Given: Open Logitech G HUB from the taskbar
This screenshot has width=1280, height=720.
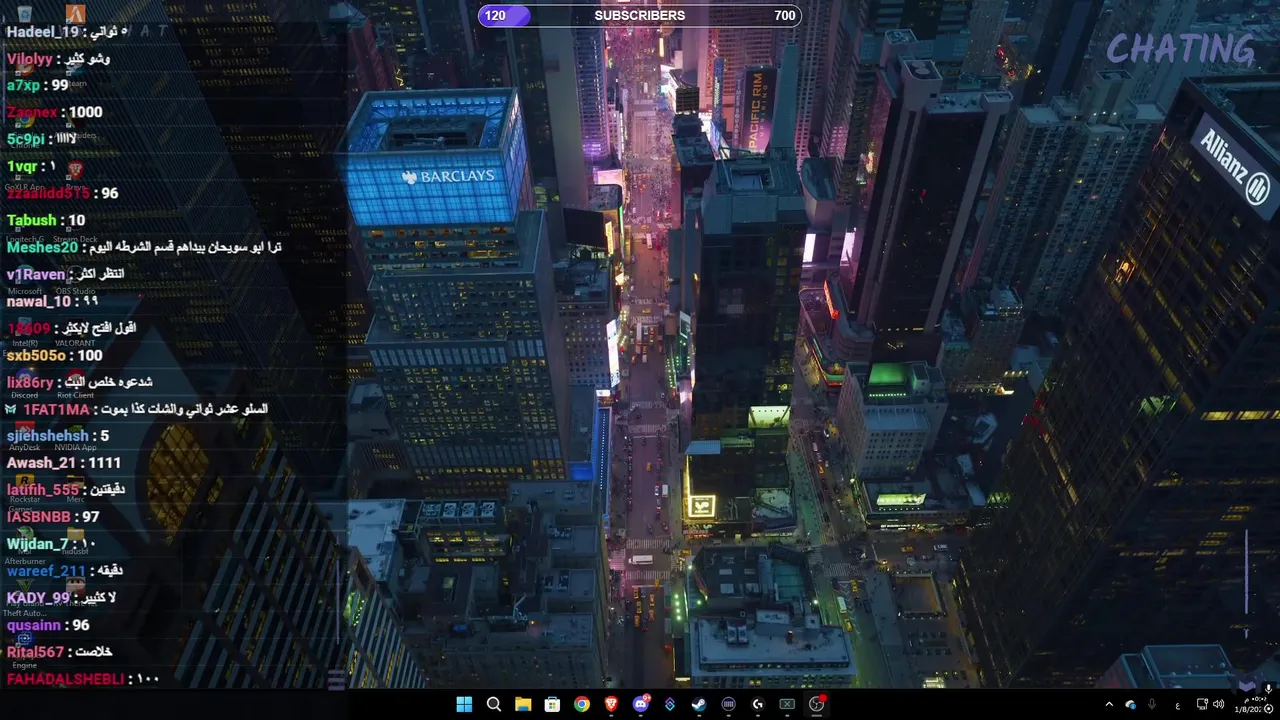Looking at the screenshot, I should [x=758, y=704].
